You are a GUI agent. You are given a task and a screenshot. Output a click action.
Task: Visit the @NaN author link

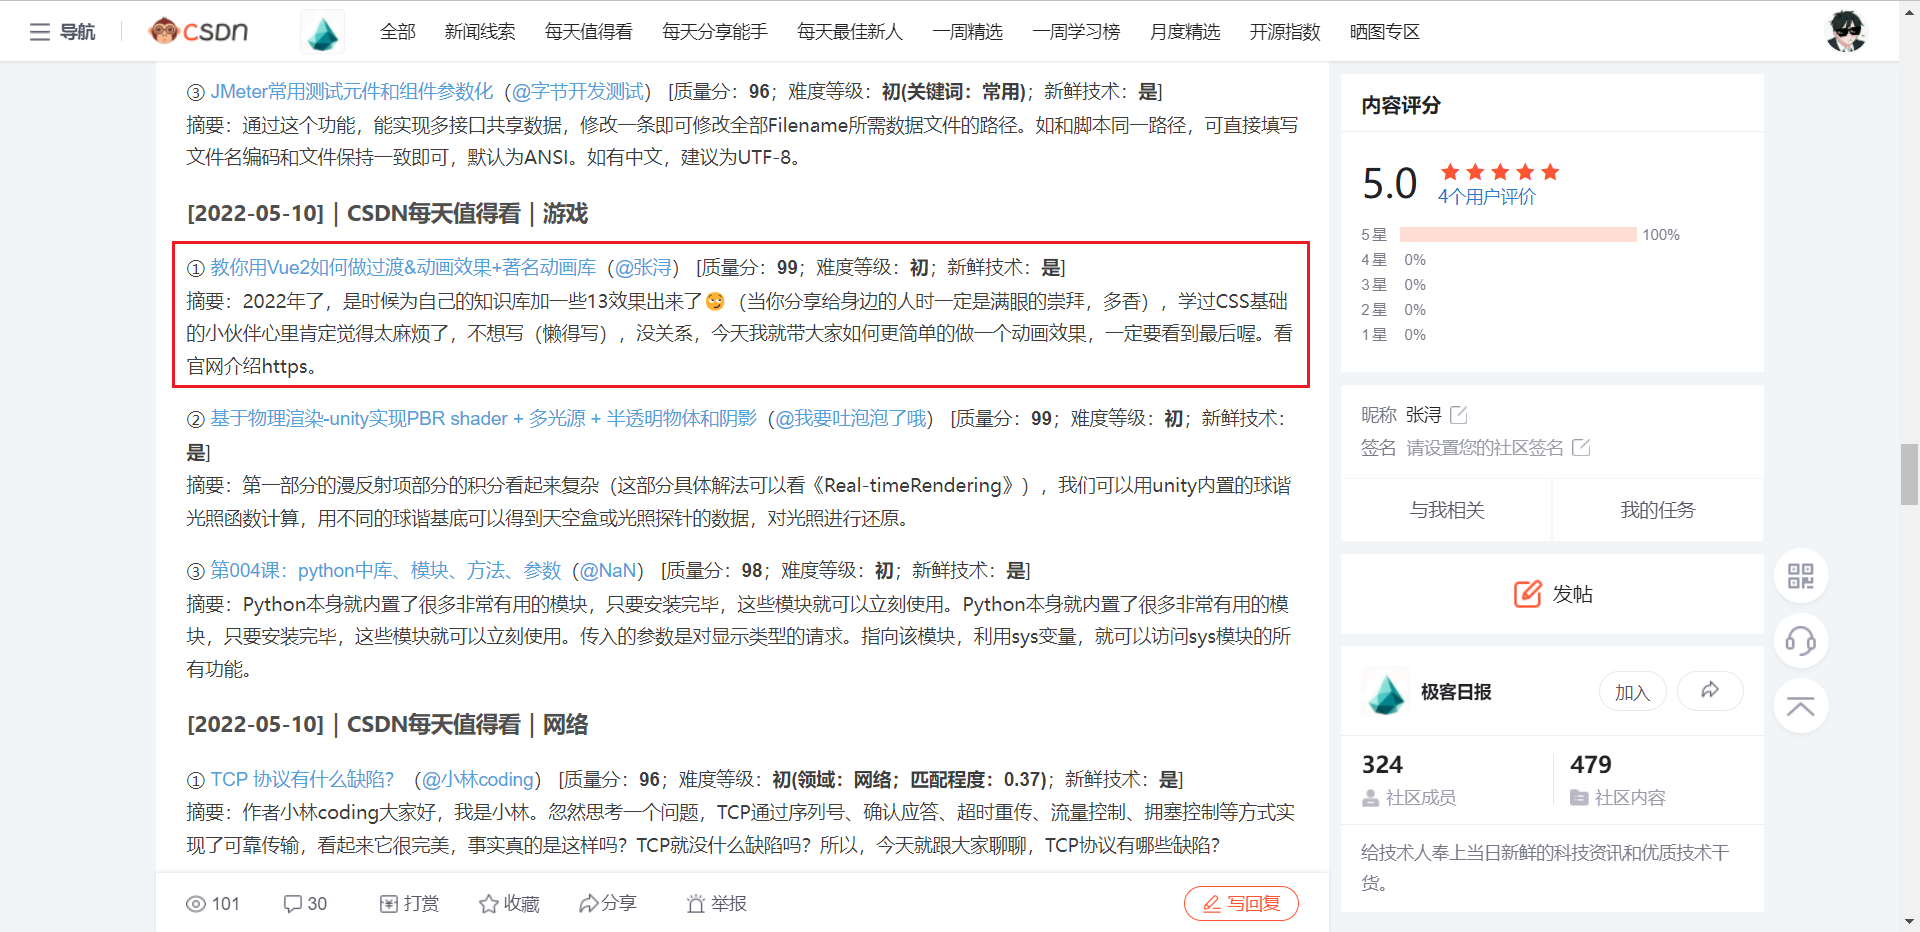point(608,571)
